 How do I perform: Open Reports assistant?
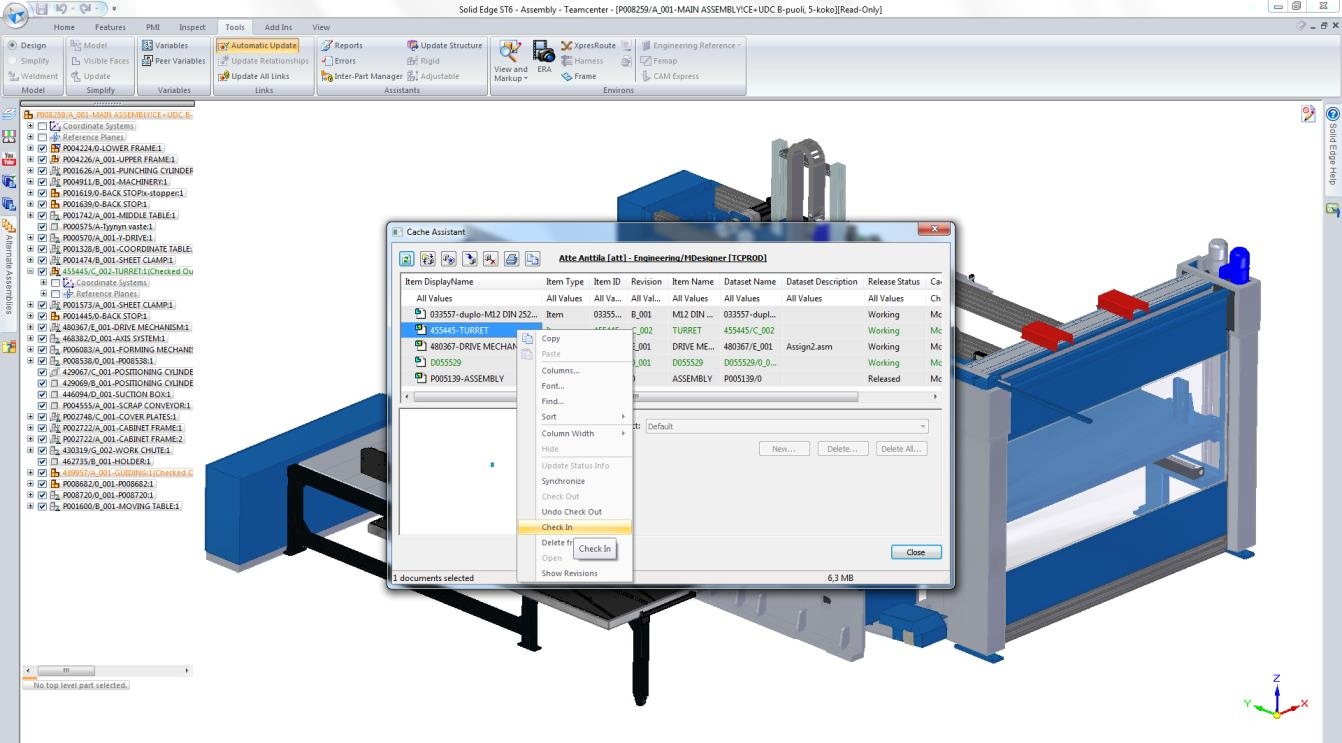coord(342,45)
